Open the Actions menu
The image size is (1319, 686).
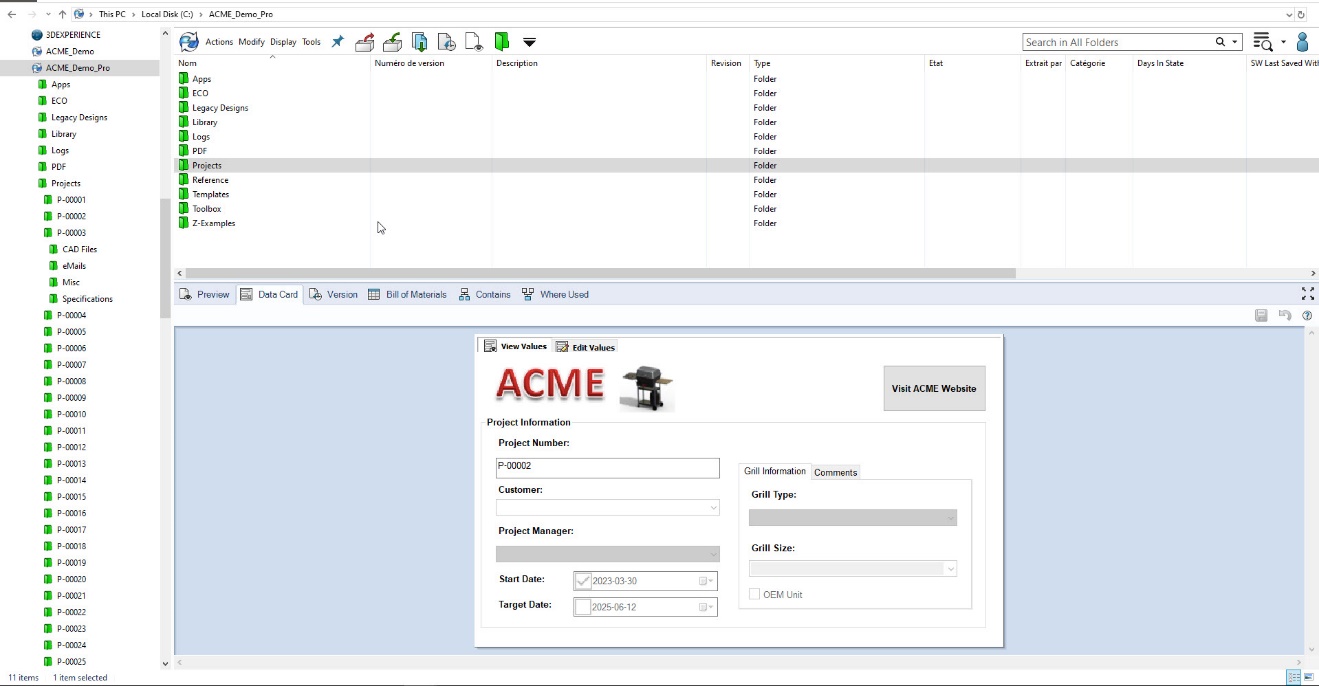[218, 42]
